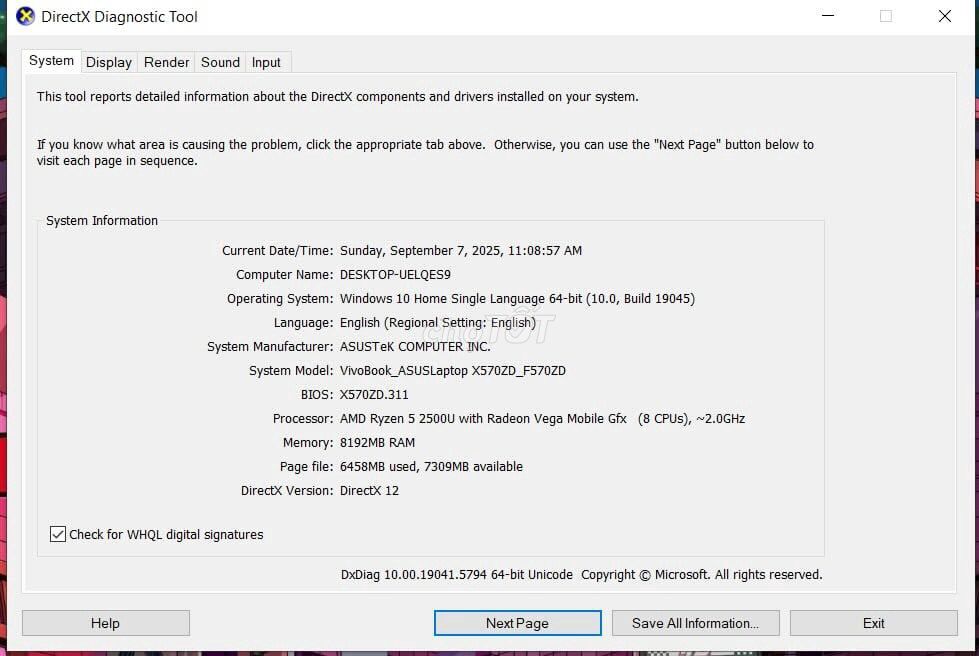
Task: Go to the Render tab
Action: 166,62
